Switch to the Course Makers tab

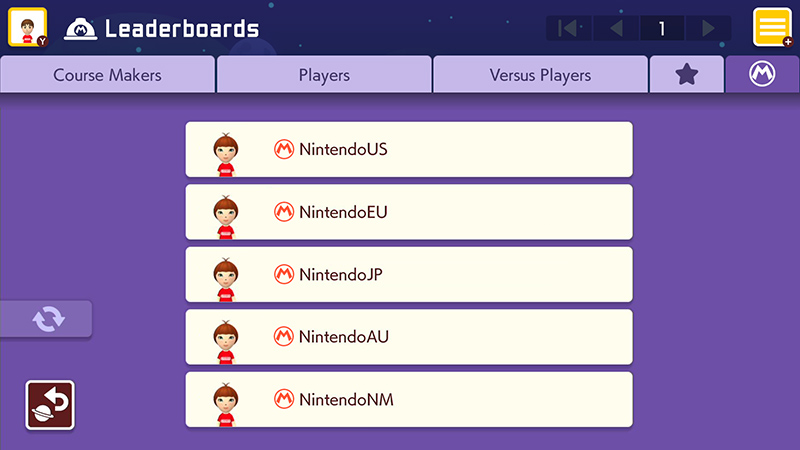pos(107,74)
